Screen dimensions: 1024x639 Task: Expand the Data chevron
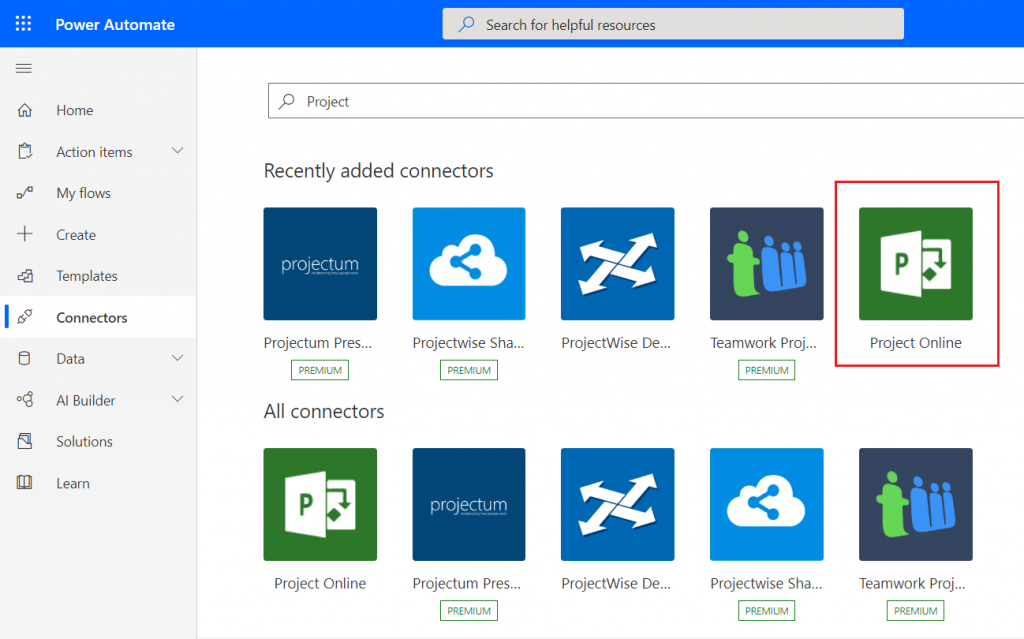tap(177, 358)
